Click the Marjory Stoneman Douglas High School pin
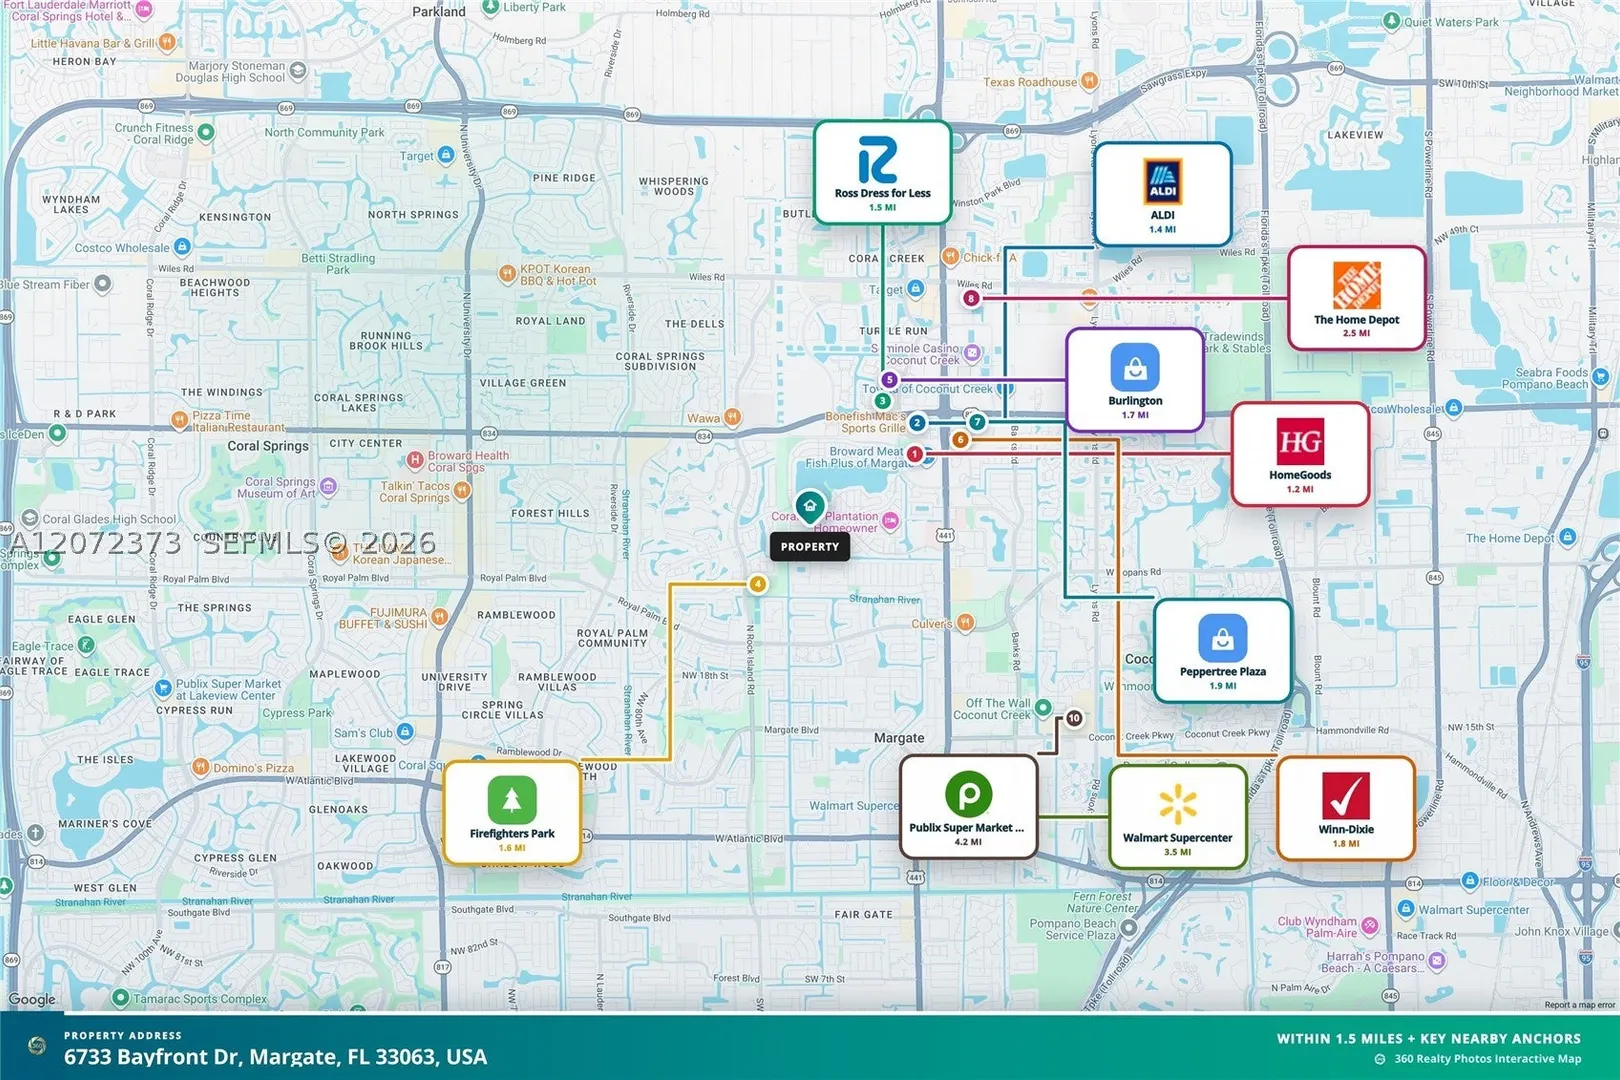Screen dimensions: 1620x1080 coord(297,71)
